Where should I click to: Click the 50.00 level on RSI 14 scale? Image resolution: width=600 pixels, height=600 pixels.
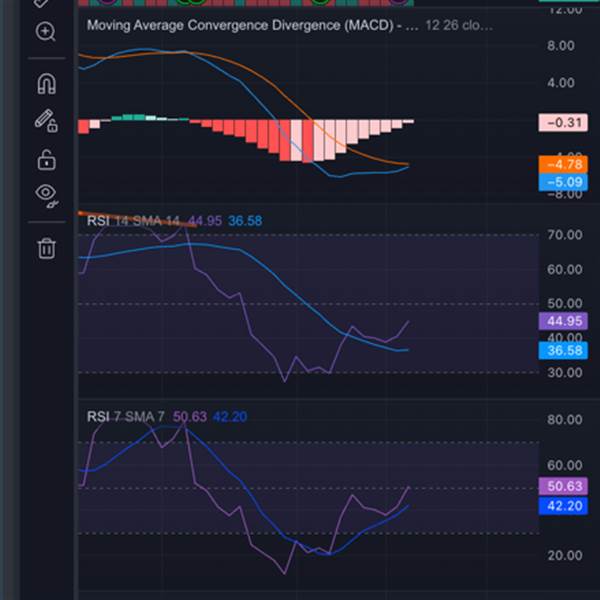[x=565, y=304]
